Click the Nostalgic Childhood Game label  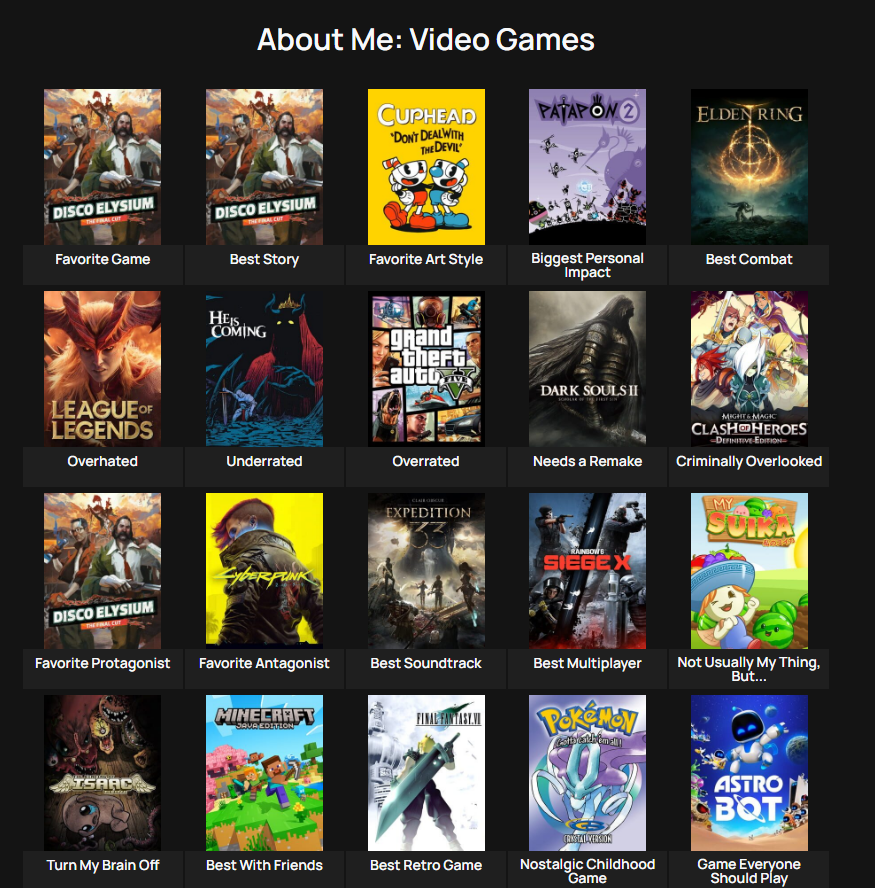point(587,871)
